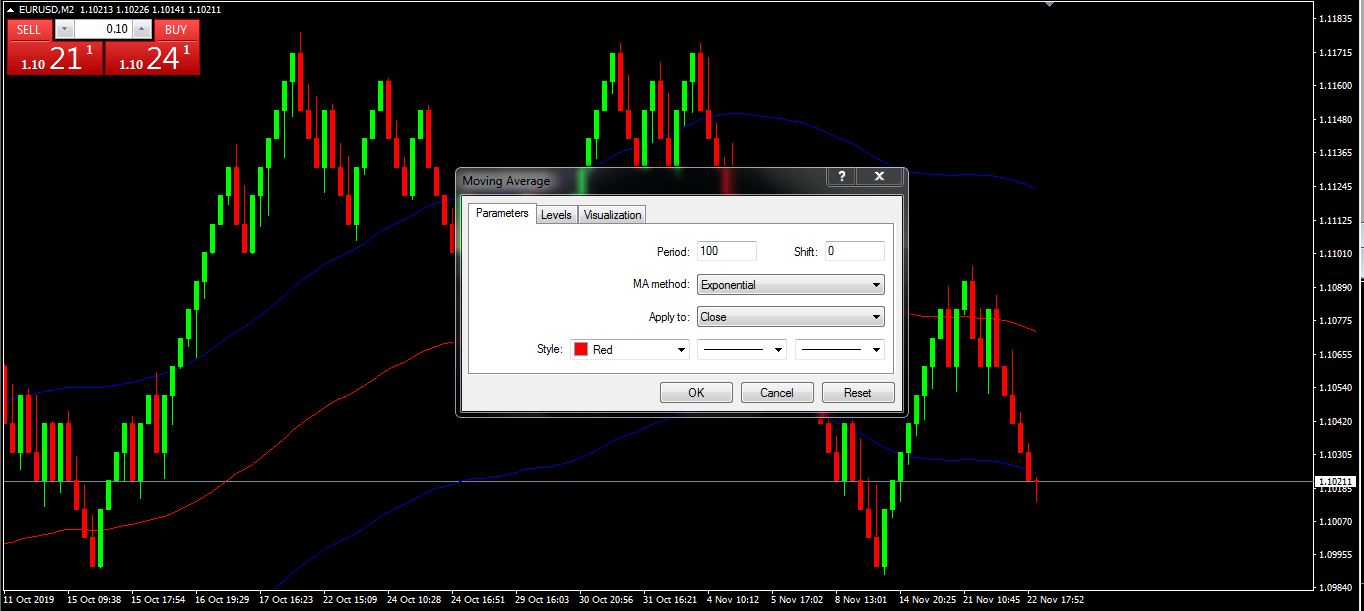
Task: Click the BUY button on the one-click trading panel
Action: coord(176,30)
